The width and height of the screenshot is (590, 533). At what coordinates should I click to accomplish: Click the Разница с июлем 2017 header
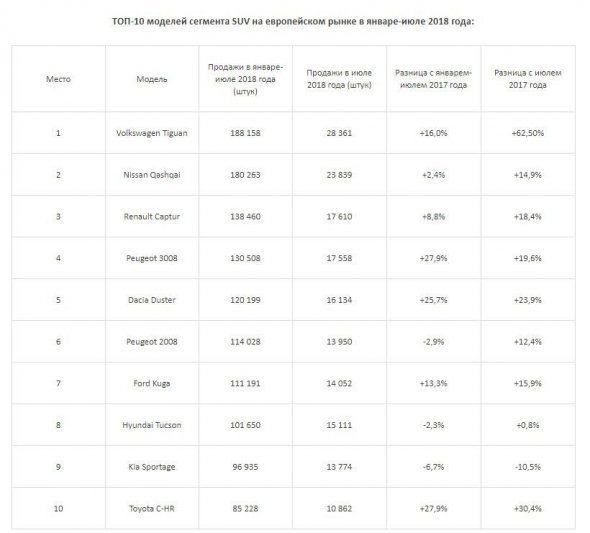coord(528,79)
